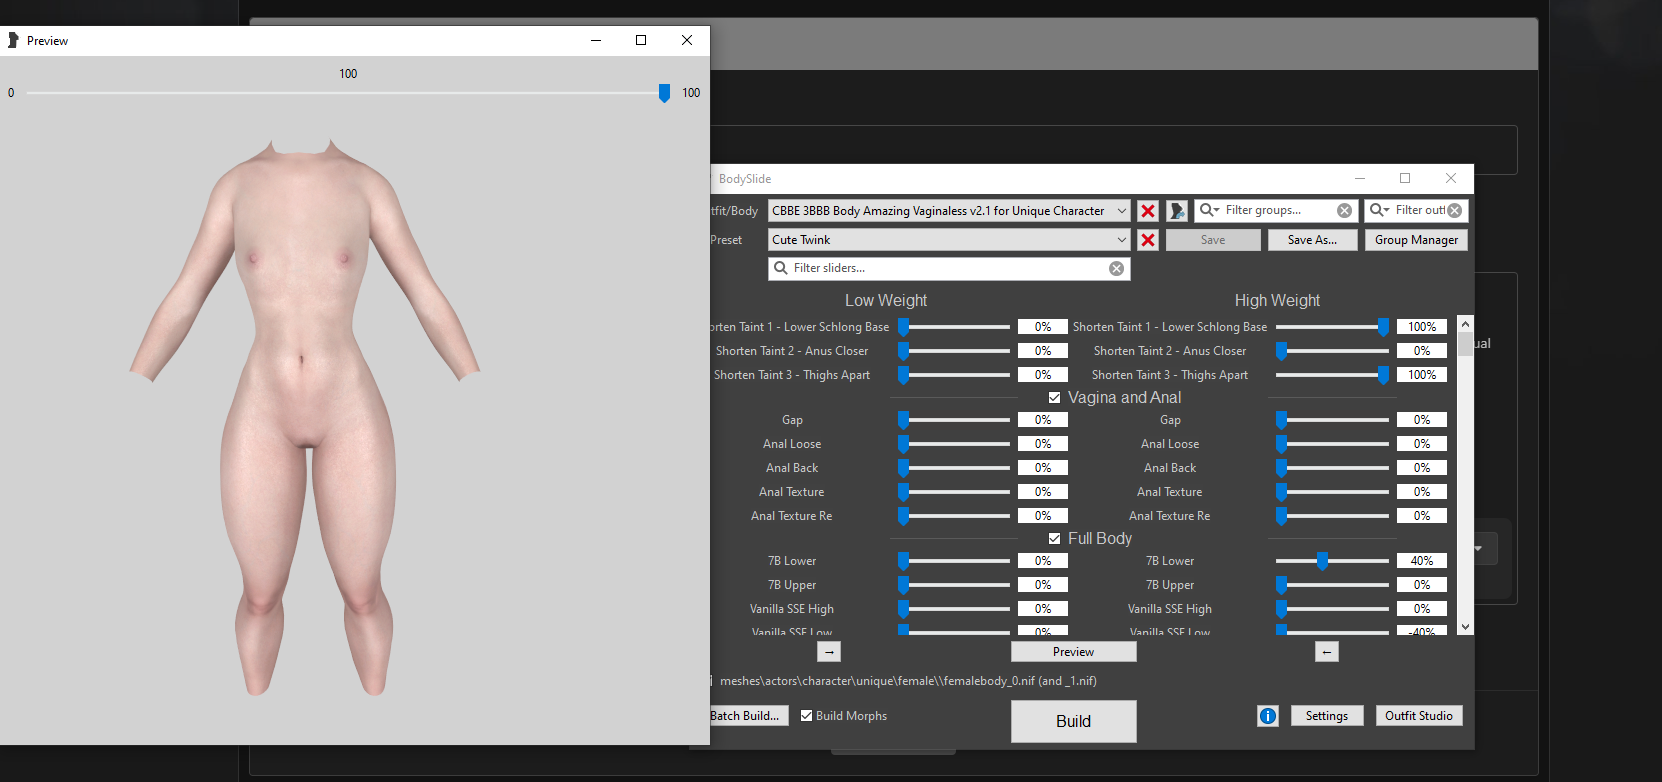This screenshot has width=1662, height=782.
Task: Clear the Filter groups search field
Action: (x=1344, y=211)
